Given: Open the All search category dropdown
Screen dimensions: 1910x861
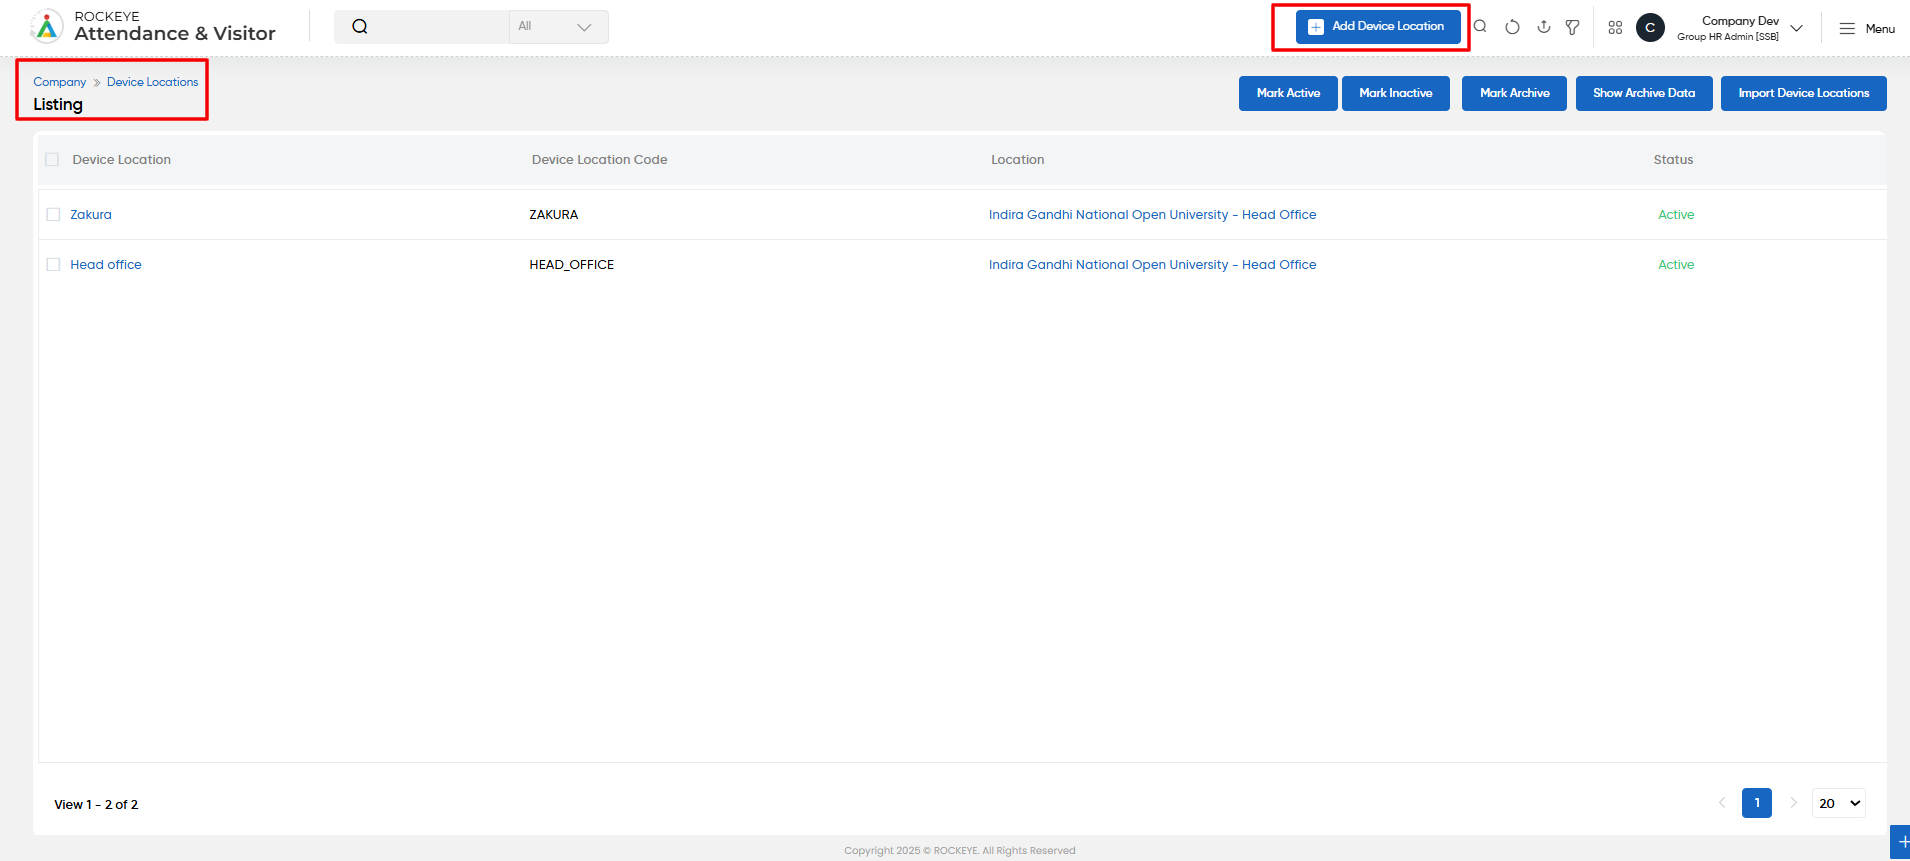Looking at the screenshot, I should [x=558, y=27].
